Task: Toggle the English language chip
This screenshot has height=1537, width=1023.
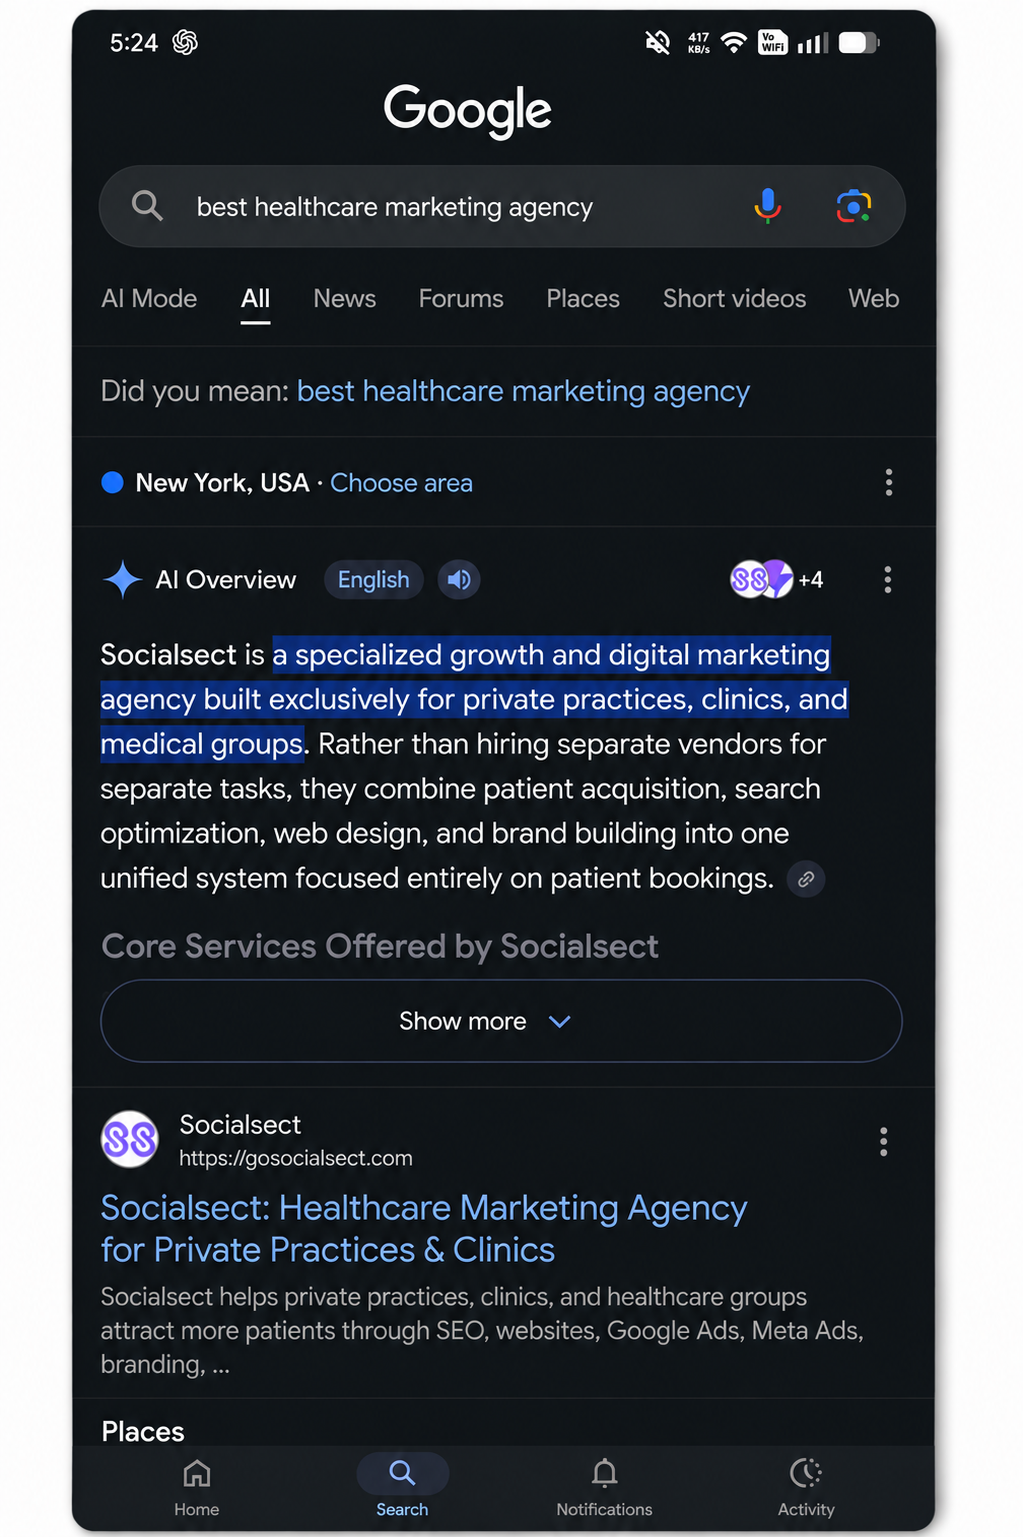Action: coord(373,580)
